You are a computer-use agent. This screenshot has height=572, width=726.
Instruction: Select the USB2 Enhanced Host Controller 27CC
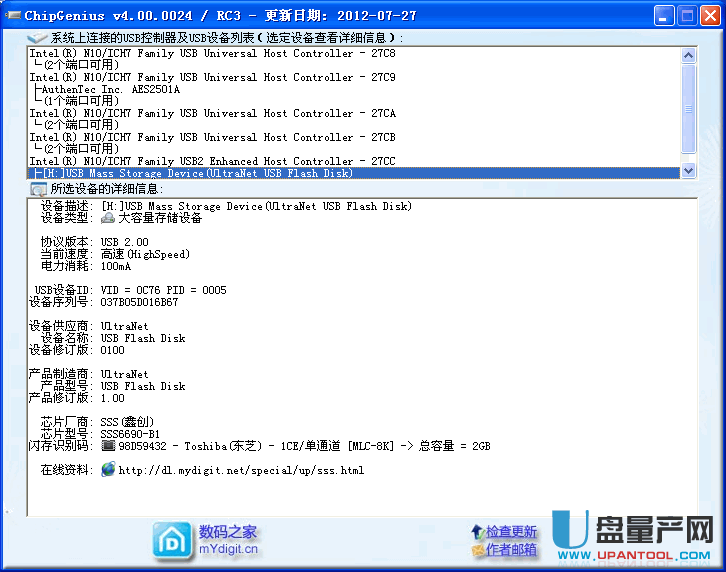(212, 161)
